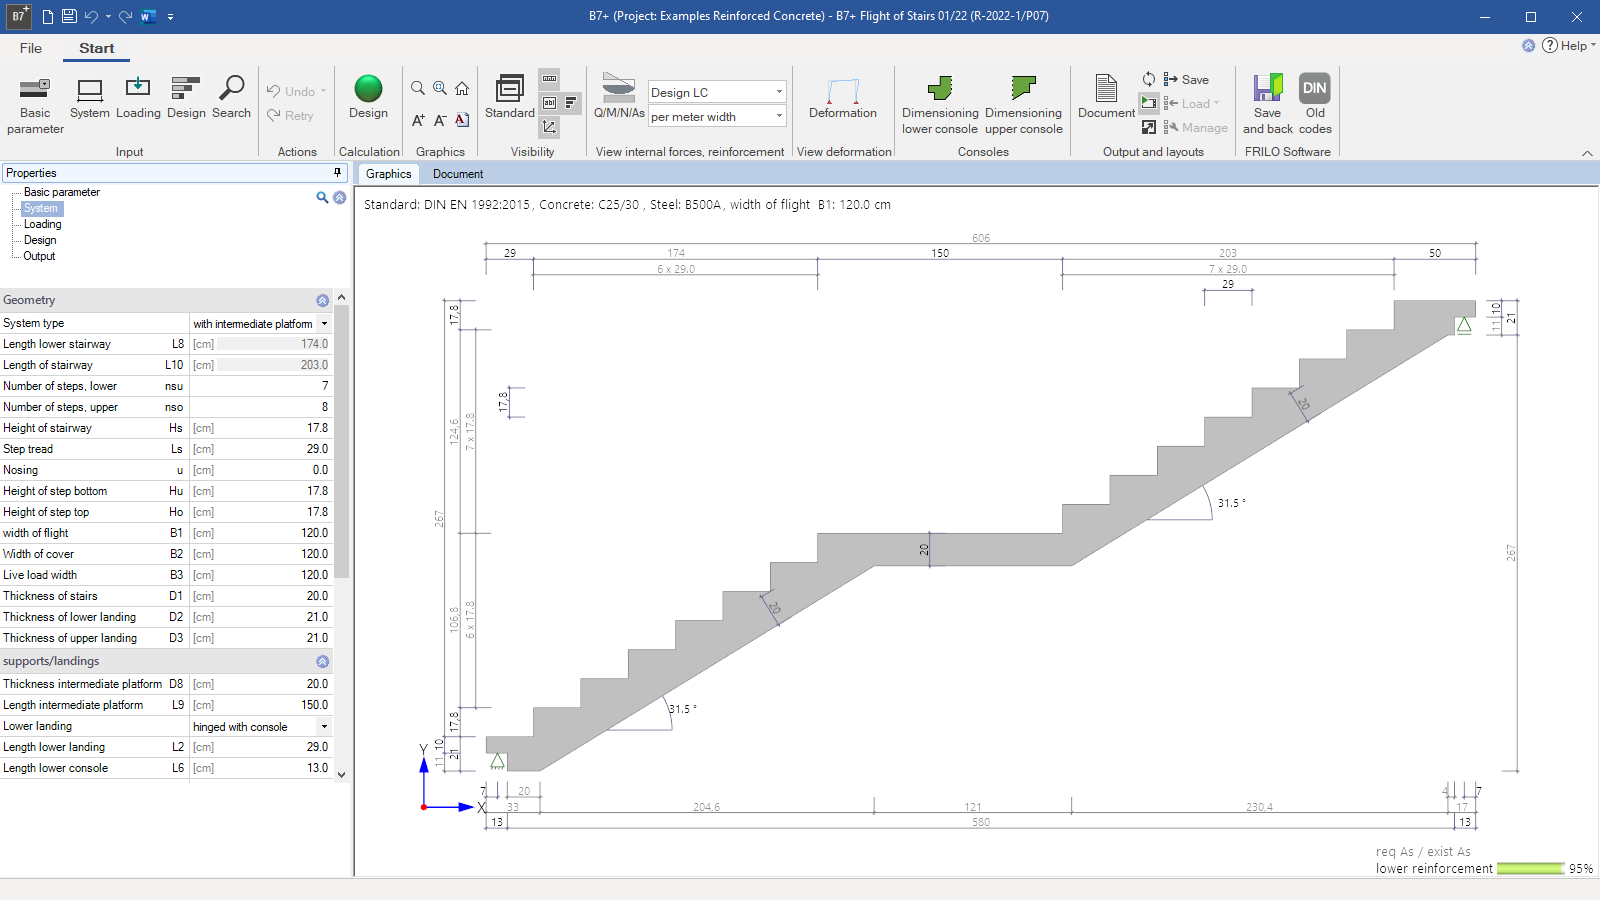Switch to the Document tab
Viewport: 1600px width, 900px height.
pyautogui.click(x=458, y=173)
